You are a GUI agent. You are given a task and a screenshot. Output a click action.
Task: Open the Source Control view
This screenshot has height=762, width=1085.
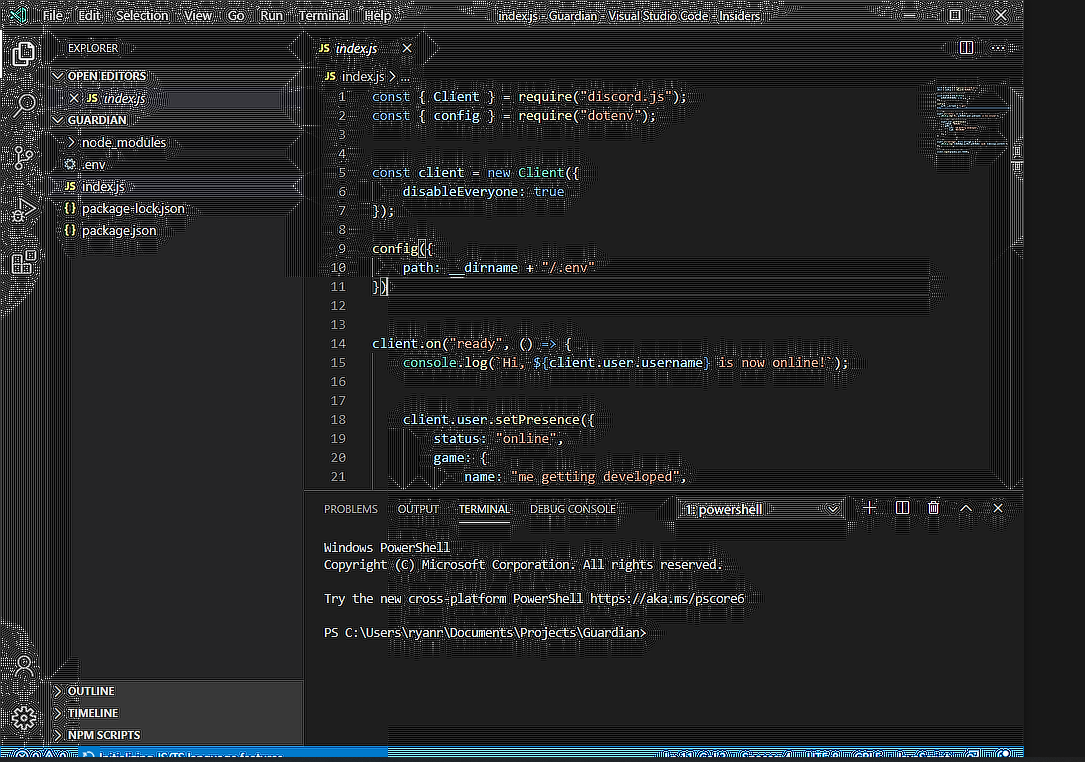[23, 157]
